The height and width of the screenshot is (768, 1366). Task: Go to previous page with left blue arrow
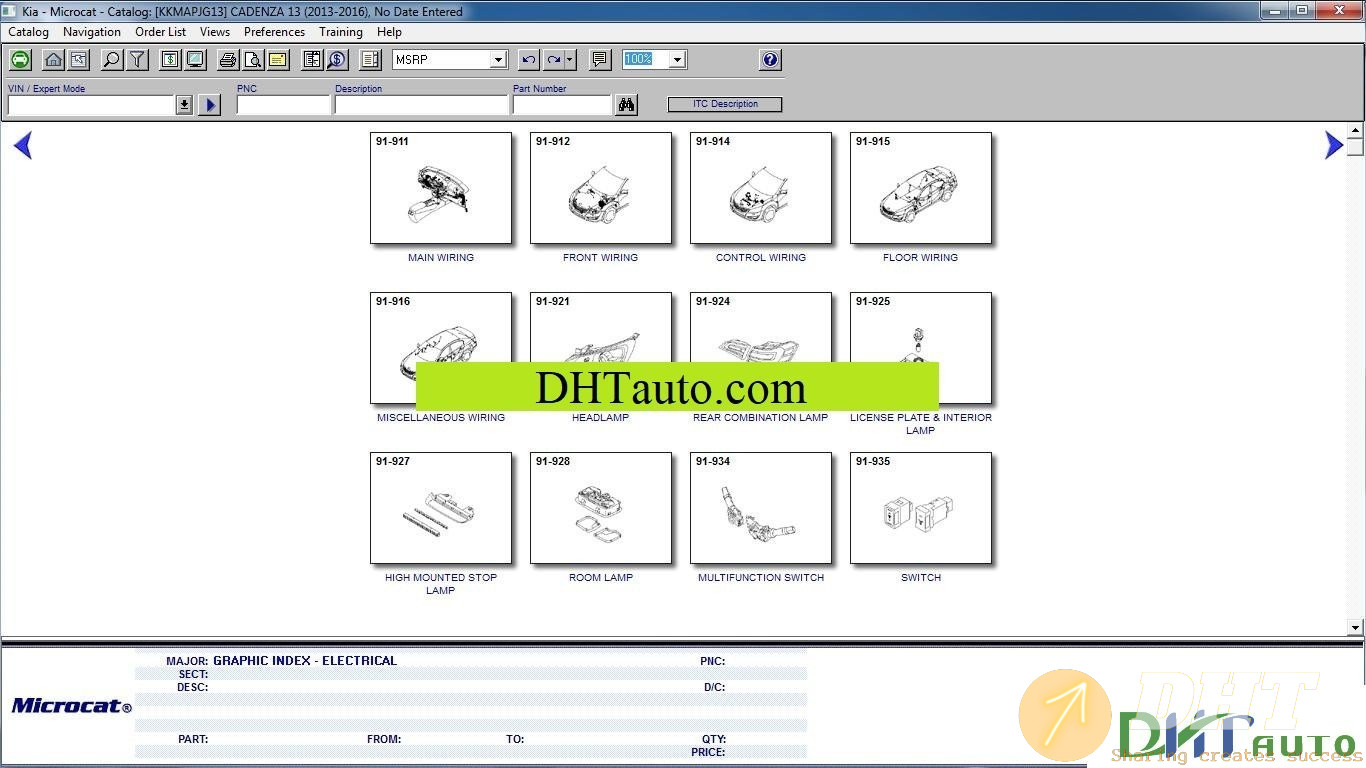[x=23, y=145]
